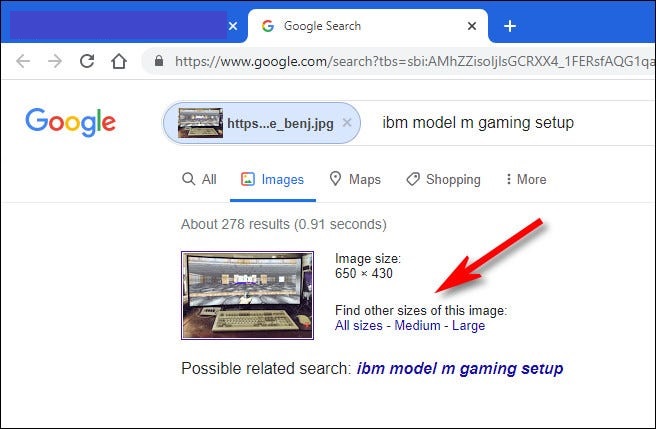The image size is (656, 429).
Task: Click the Google logo
Action: point(70,122)
